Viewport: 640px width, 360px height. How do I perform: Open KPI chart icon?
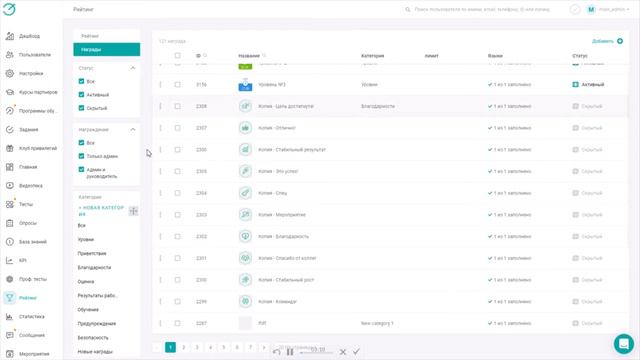pos(10,260)
